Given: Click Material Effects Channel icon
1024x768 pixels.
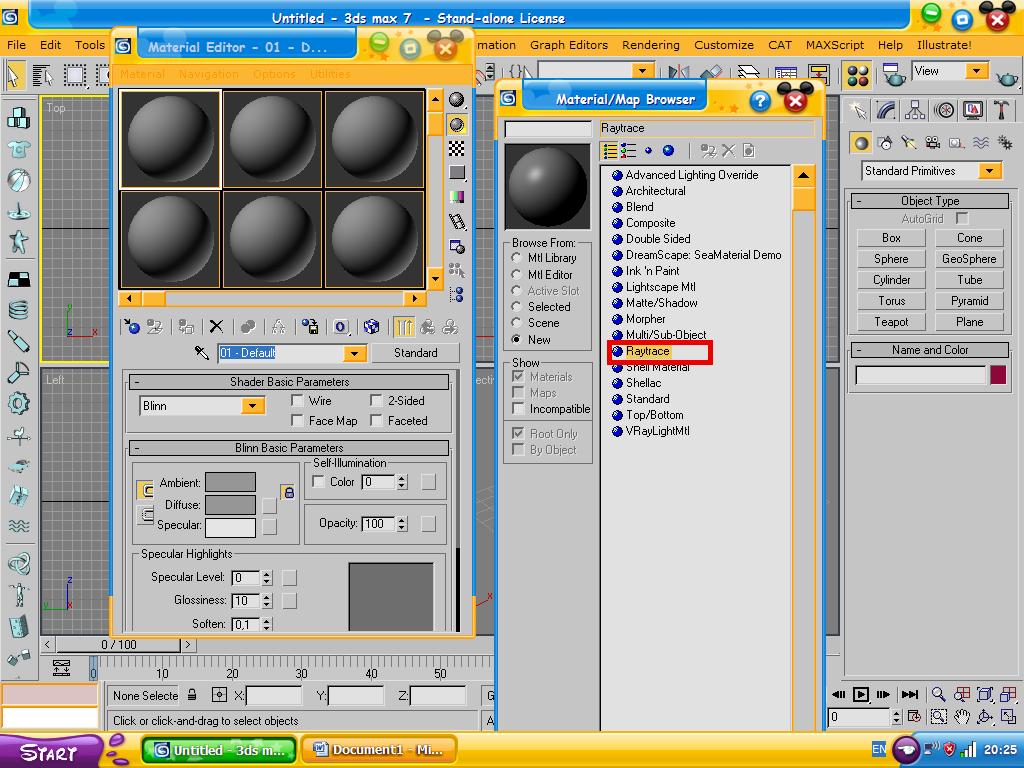Looking at the screenshot, I should pyautogui.click(x=341, y=327).
